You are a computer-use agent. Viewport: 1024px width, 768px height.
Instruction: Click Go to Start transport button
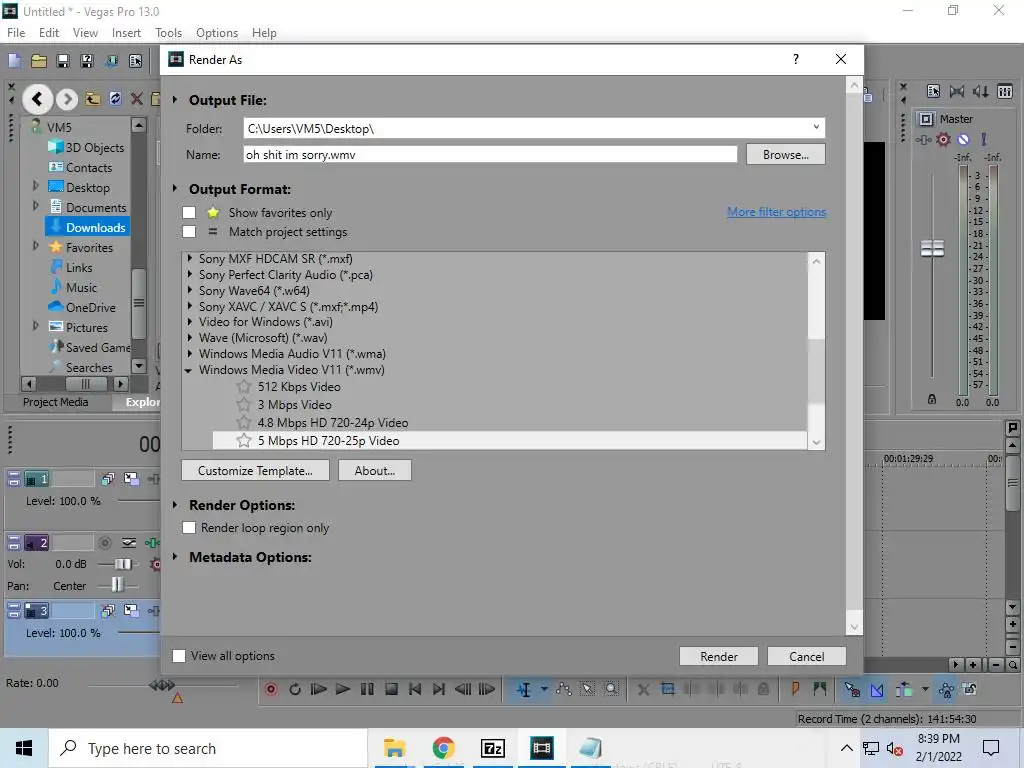(415, 689)
